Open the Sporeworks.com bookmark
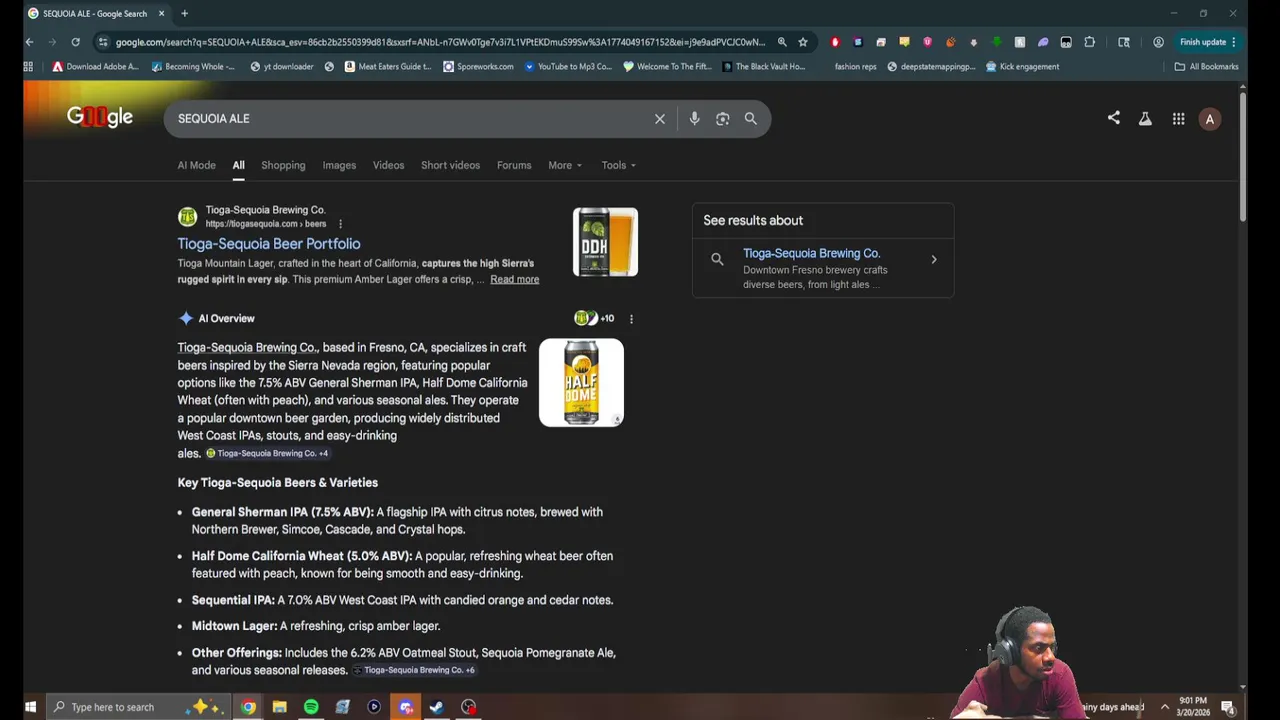This screenshot has height=720, width=1280. pyautogui.click(x=478, y=67)
